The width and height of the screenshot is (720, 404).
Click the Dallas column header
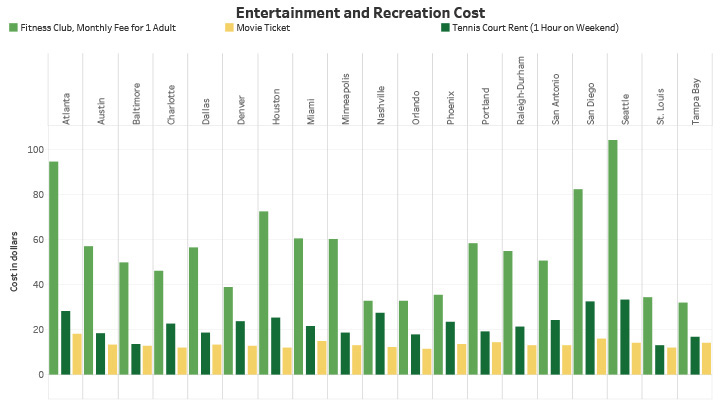(206, 111)
